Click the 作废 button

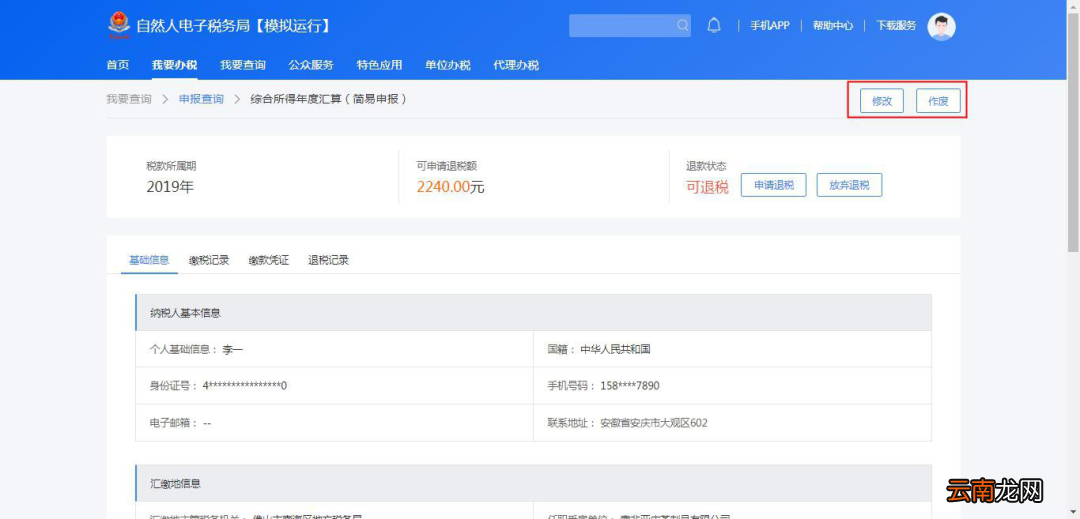(938, 101)
